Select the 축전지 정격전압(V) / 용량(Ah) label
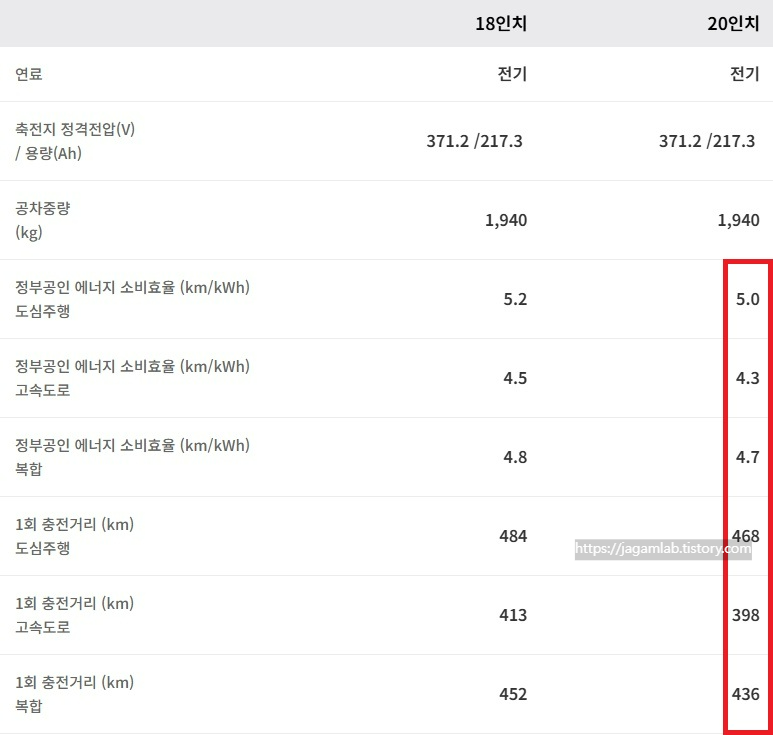The image size is (773, 735). pyautogui.click(x=75, y=141)
